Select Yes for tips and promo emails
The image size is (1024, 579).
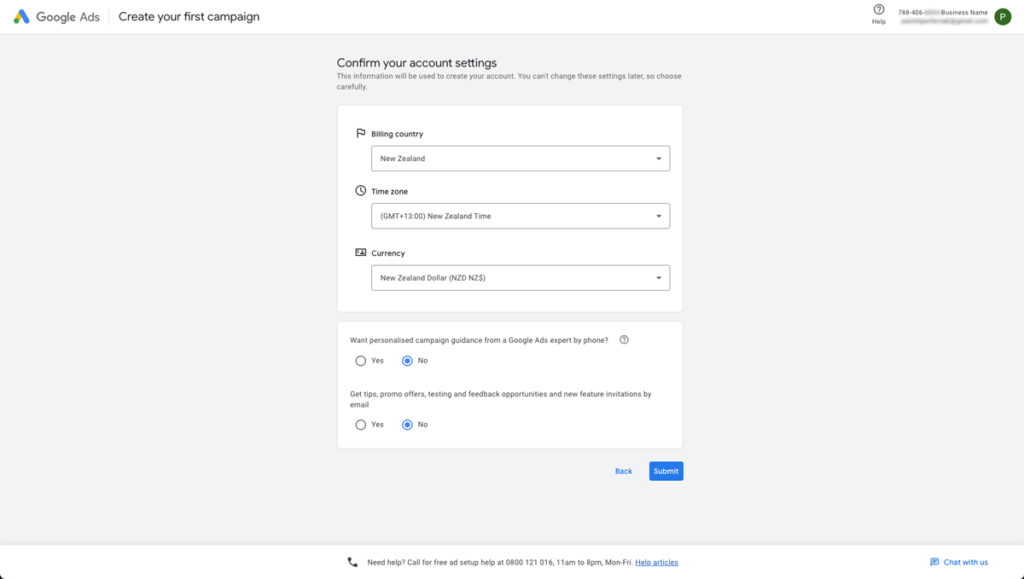click(361, 425)
